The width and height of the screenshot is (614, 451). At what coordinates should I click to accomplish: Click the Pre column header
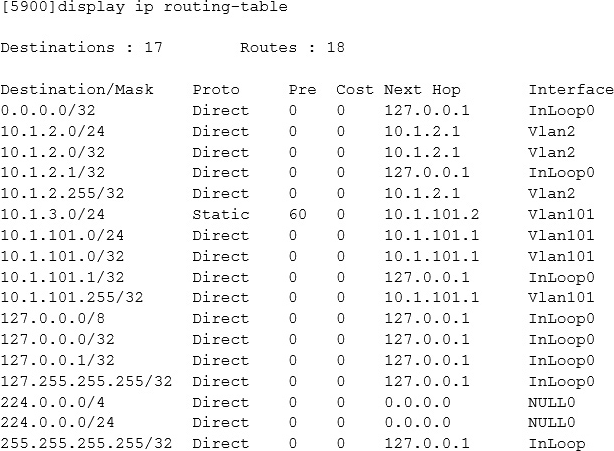click(x=301, y=90)
